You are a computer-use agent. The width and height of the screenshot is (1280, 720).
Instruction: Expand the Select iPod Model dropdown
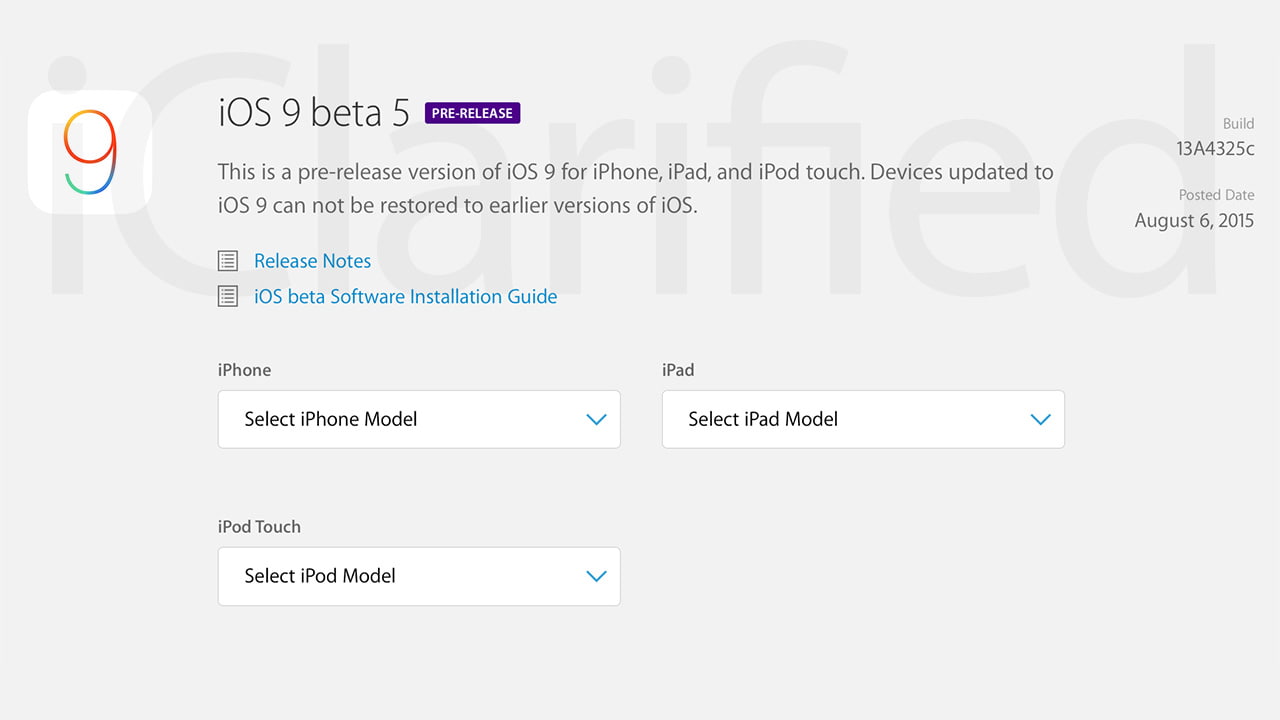[x=419, y=576]
